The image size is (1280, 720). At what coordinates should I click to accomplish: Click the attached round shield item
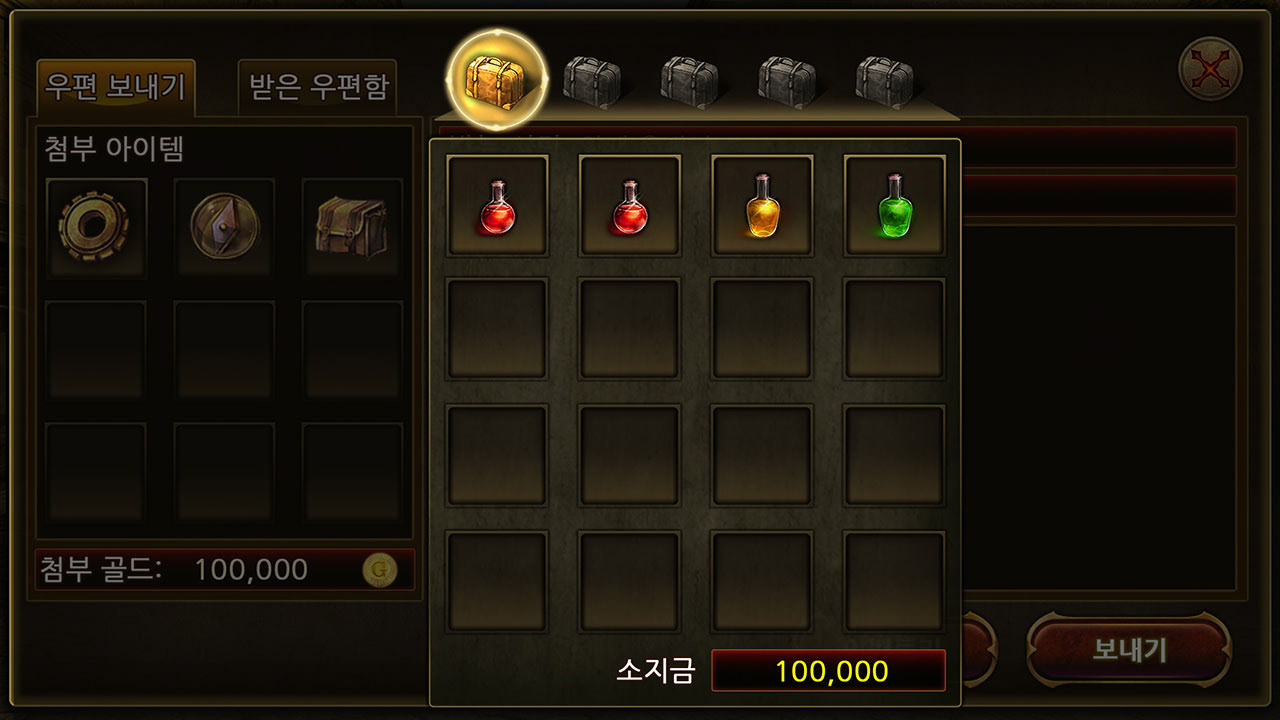224,227
